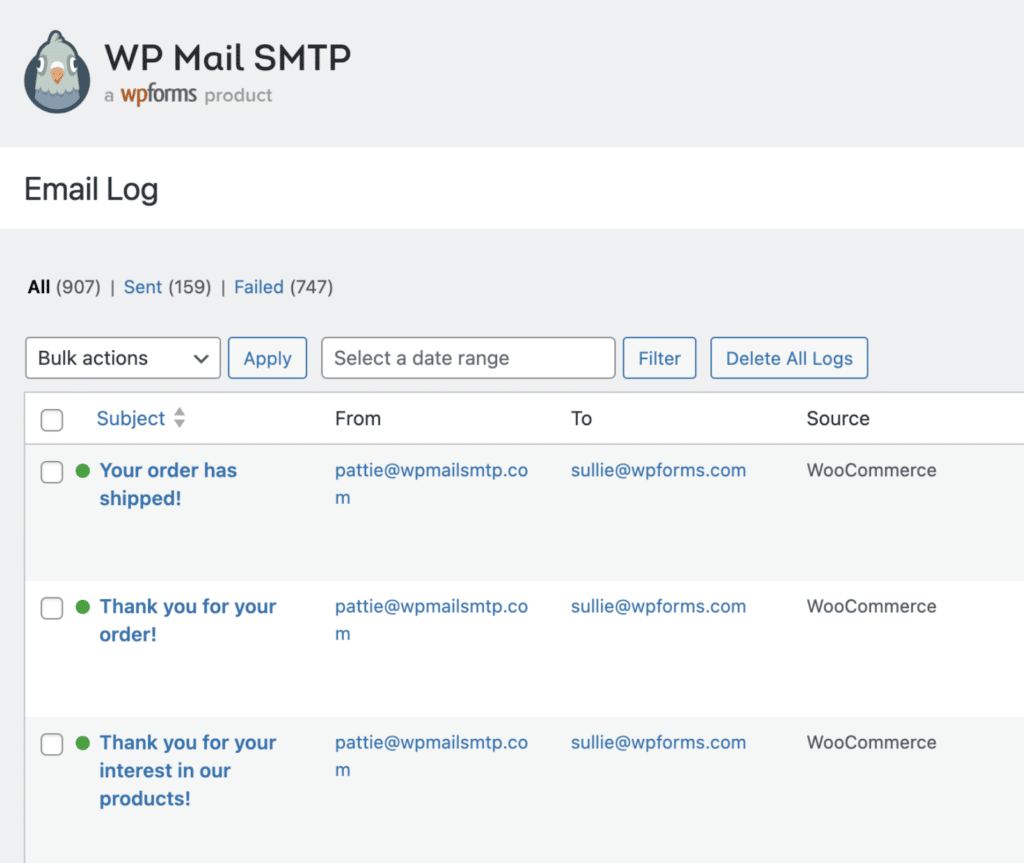Viewport: 1024px width, 863px height.
Task: Click the Apply button
Action: [267, 358]
